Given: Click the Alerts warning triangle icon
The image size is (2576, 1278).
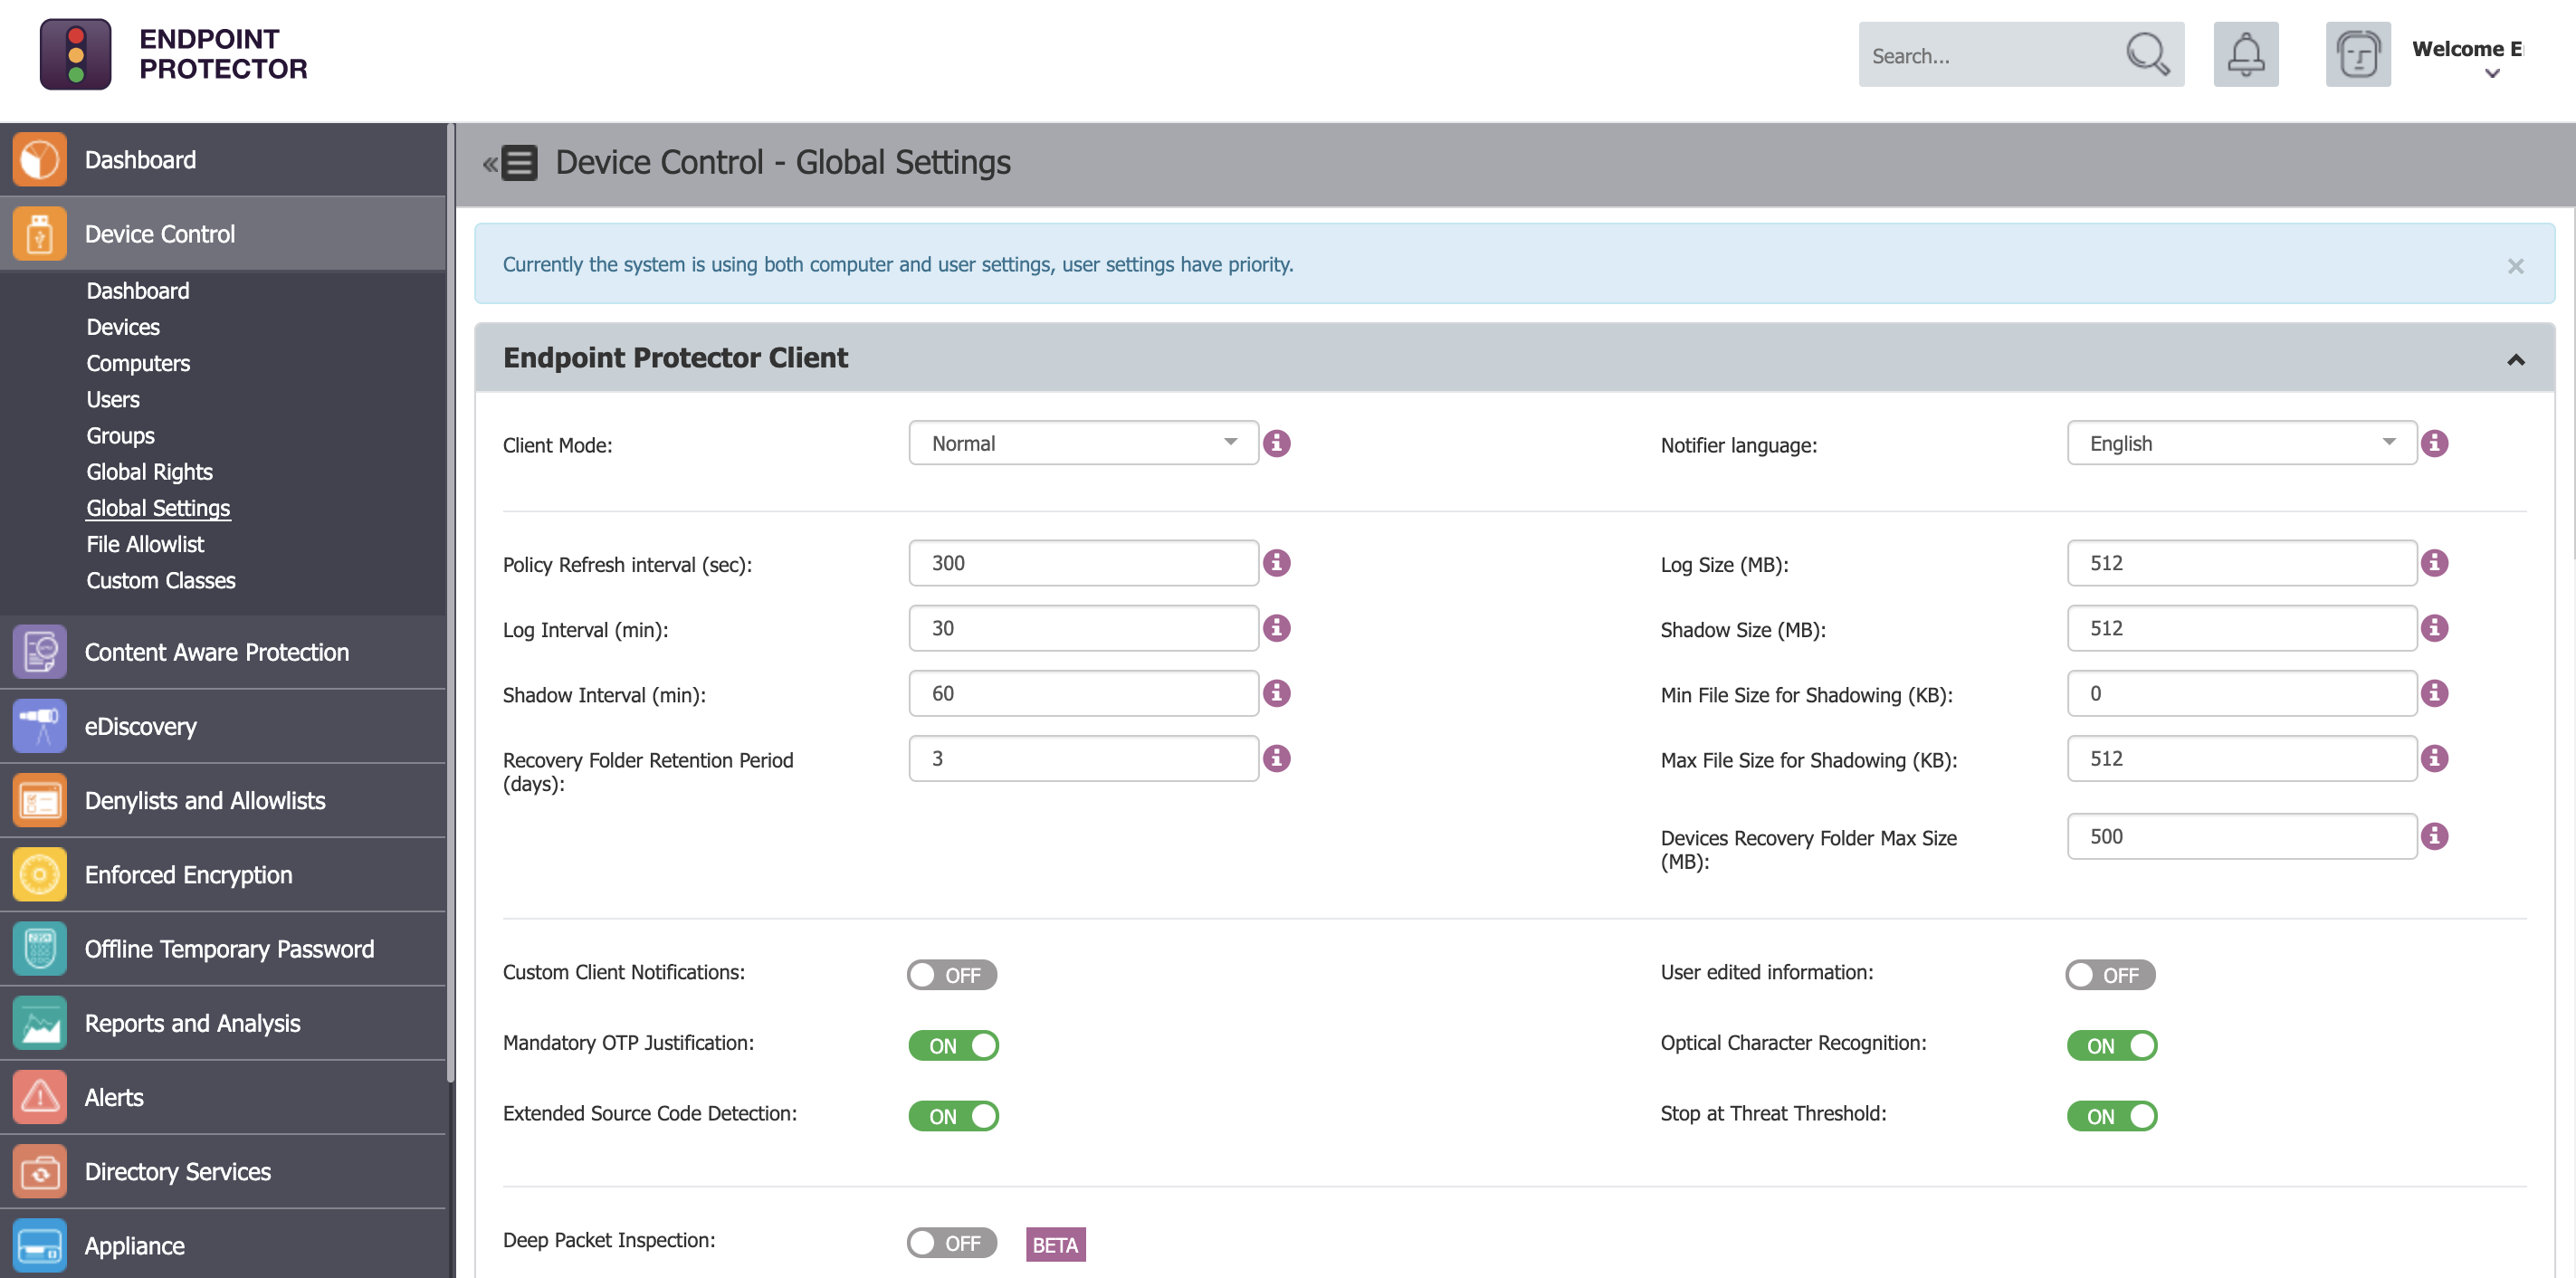Looking at the screenshot, I should click(40, 1097).
